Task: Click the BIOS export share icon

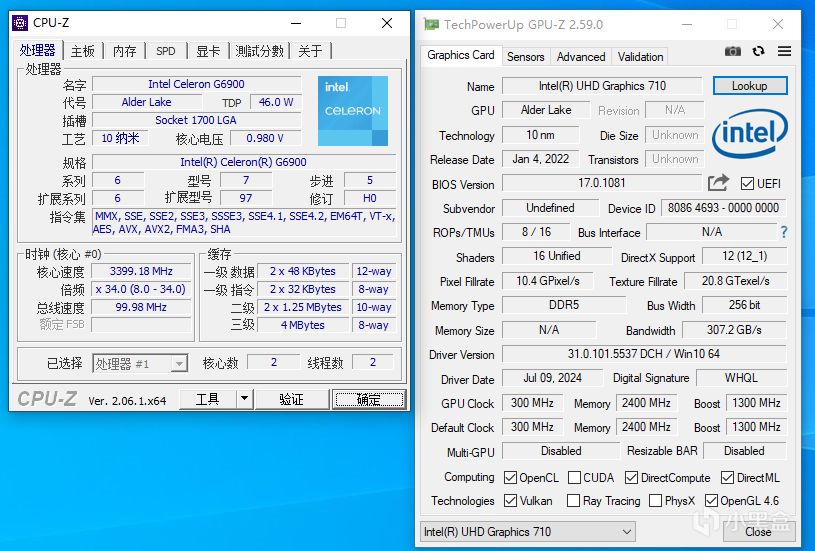Action: (718, 183)
